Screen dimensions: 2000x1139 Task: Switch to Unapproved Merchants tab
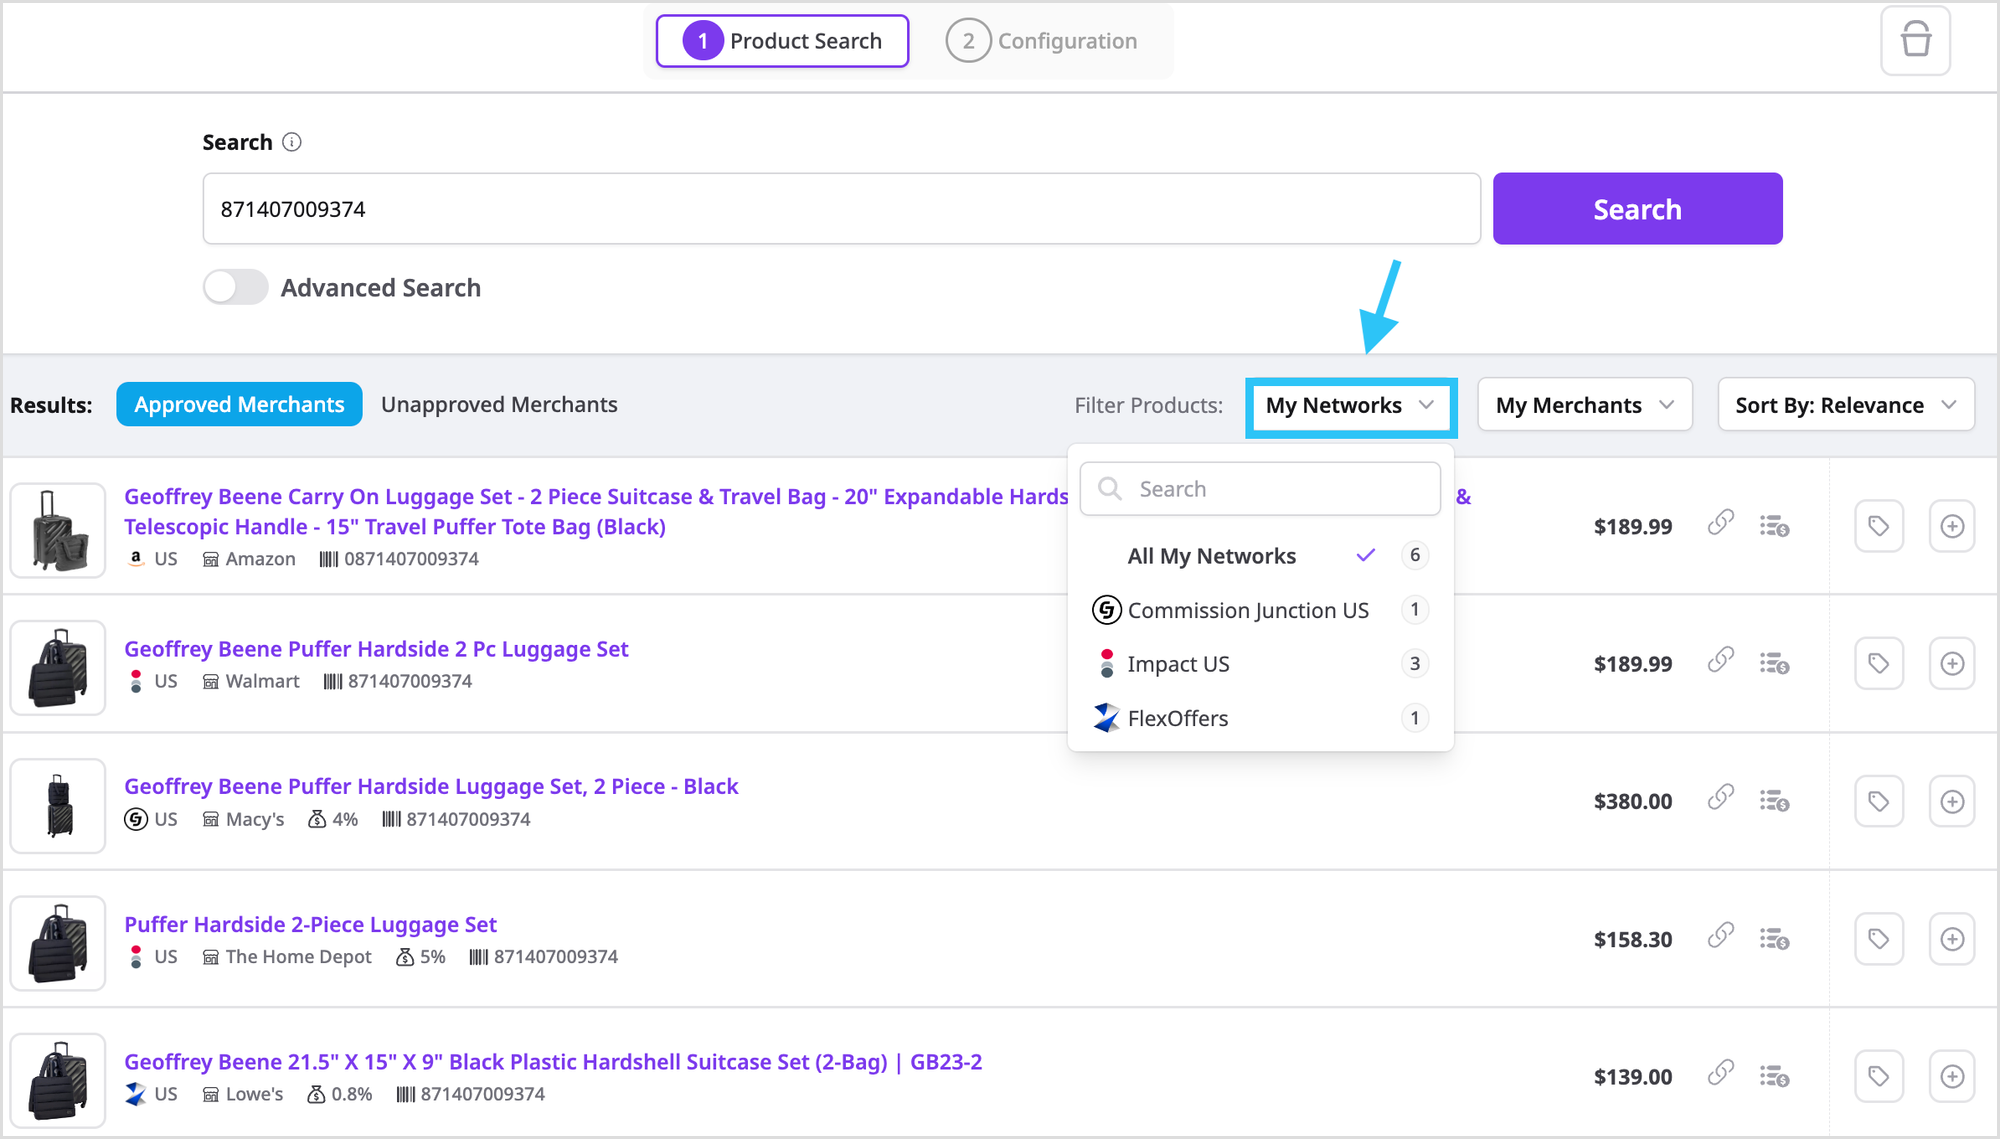(x=499, y=405)
